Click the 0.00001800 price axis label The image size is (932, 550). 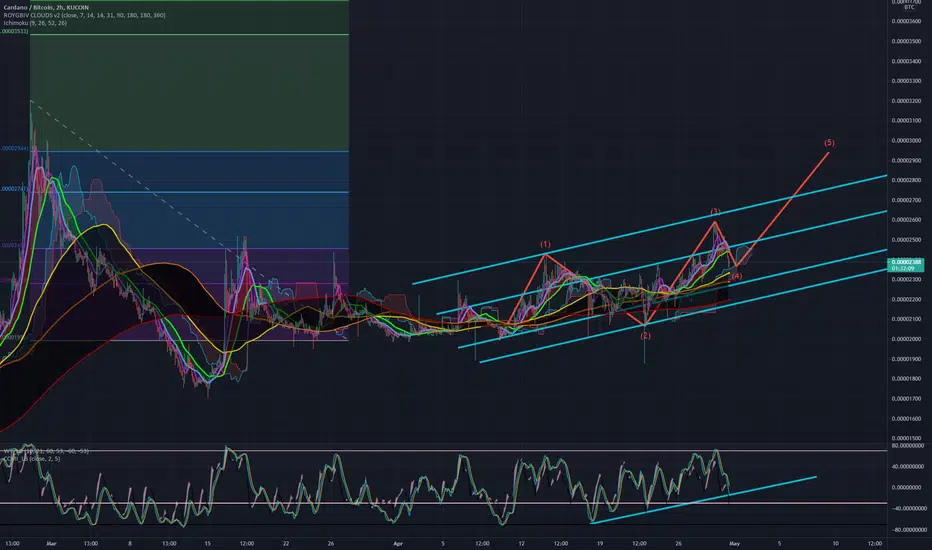(906, 379)
